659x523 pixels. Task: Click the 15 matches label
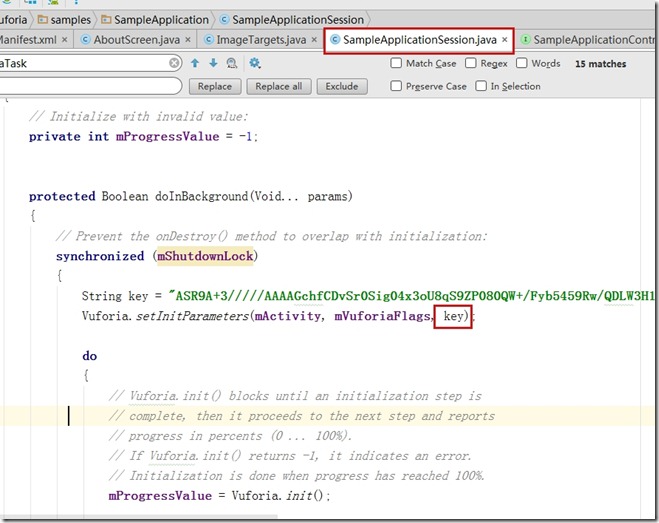point(600,64)
